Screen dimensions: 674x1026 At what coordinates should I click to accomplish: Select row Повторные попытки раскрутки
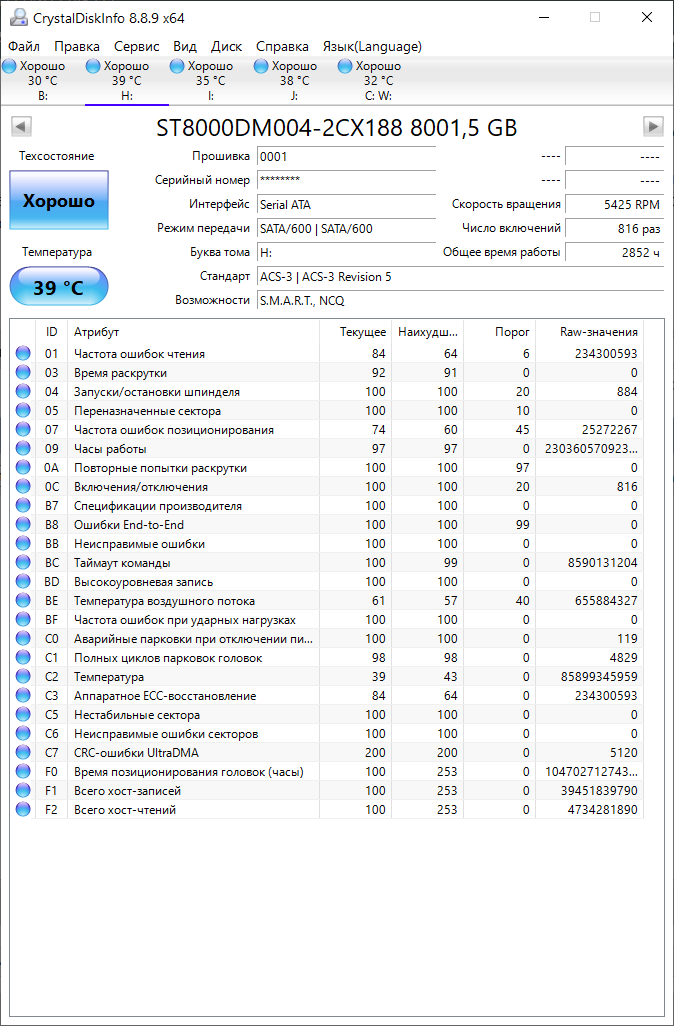coord(327,467)
